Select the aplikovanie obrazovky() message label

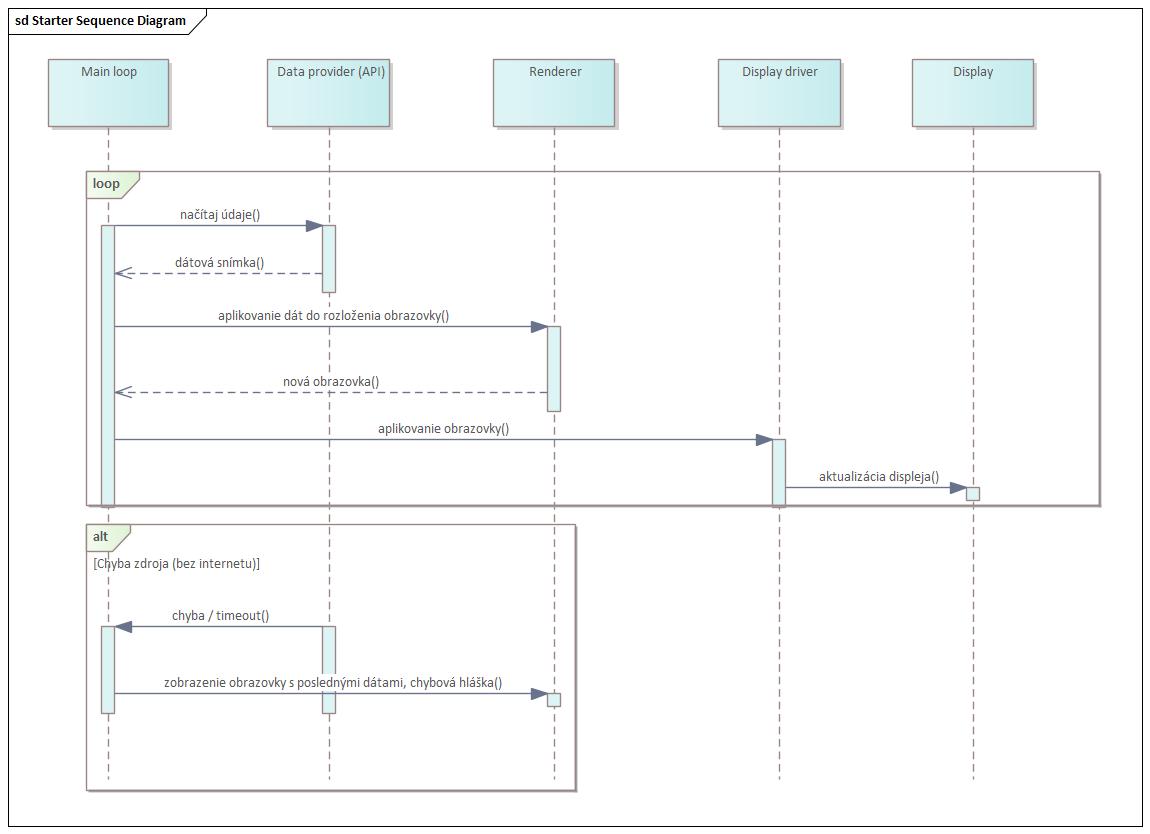tap(443, 429)
